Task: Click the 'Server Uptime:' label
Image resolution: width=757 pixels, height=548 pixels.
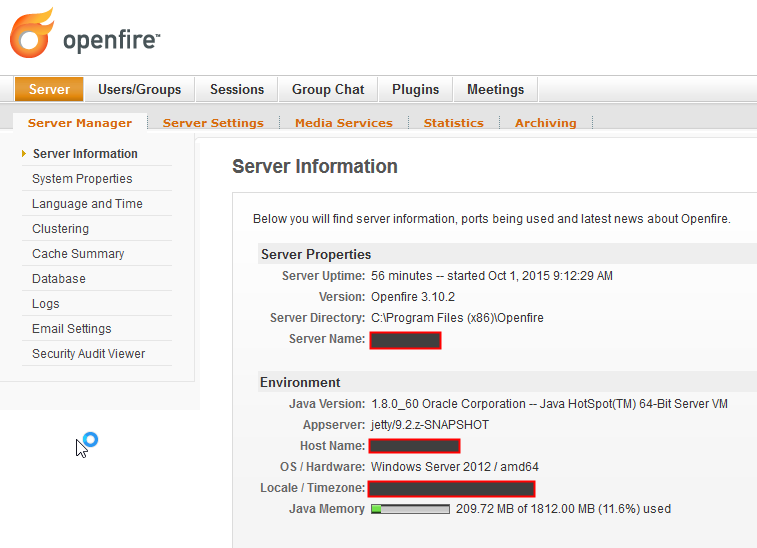Action: 323,276
